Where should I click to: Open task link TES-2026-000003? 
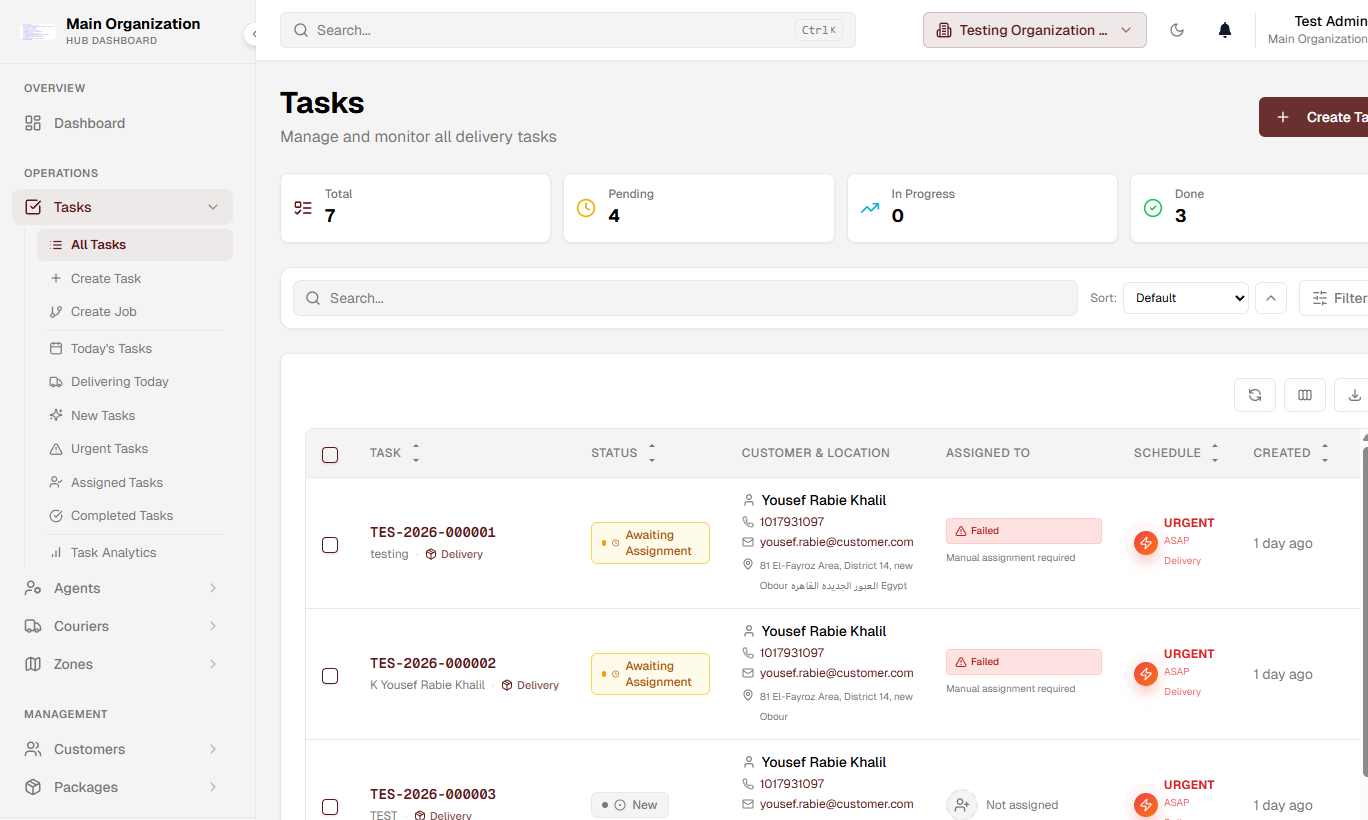[433, 794]
